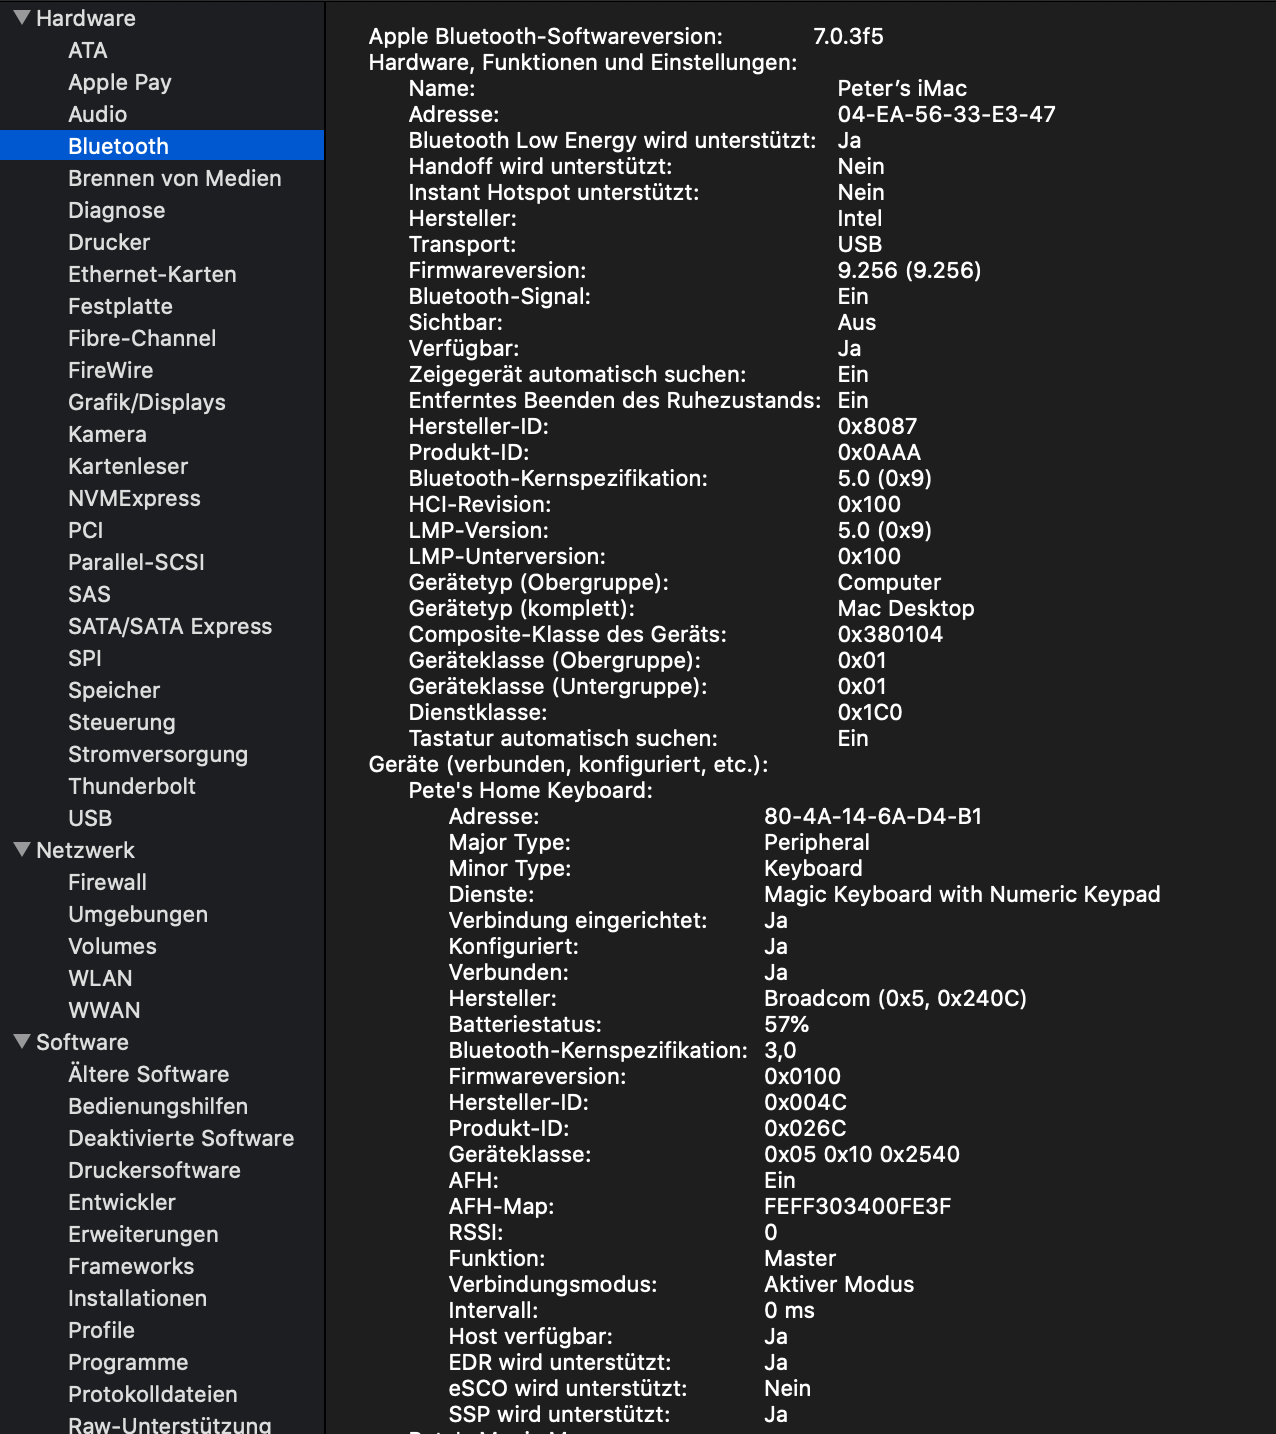1276x1434 pixels.
Task: Collapse the Software section
Action: [20, 1042]
